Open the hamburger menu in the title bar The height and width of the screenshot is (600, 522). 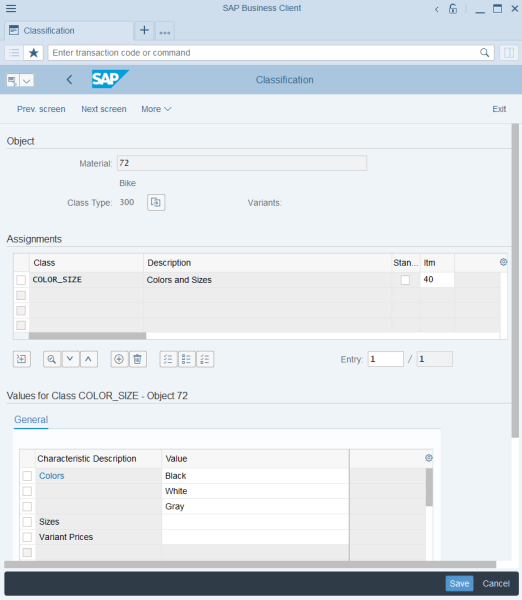coord(11,8)
